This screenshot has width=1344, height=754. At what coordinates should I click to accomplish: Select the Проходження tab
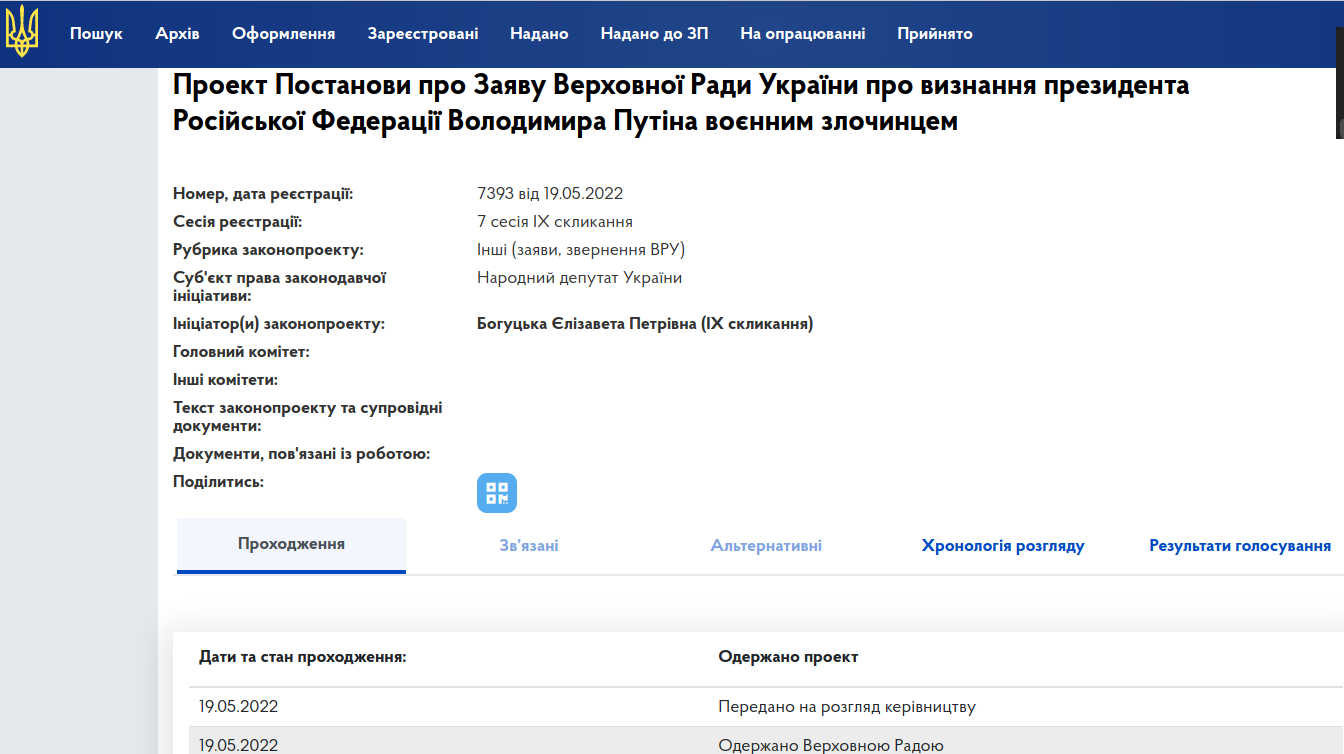291,545
